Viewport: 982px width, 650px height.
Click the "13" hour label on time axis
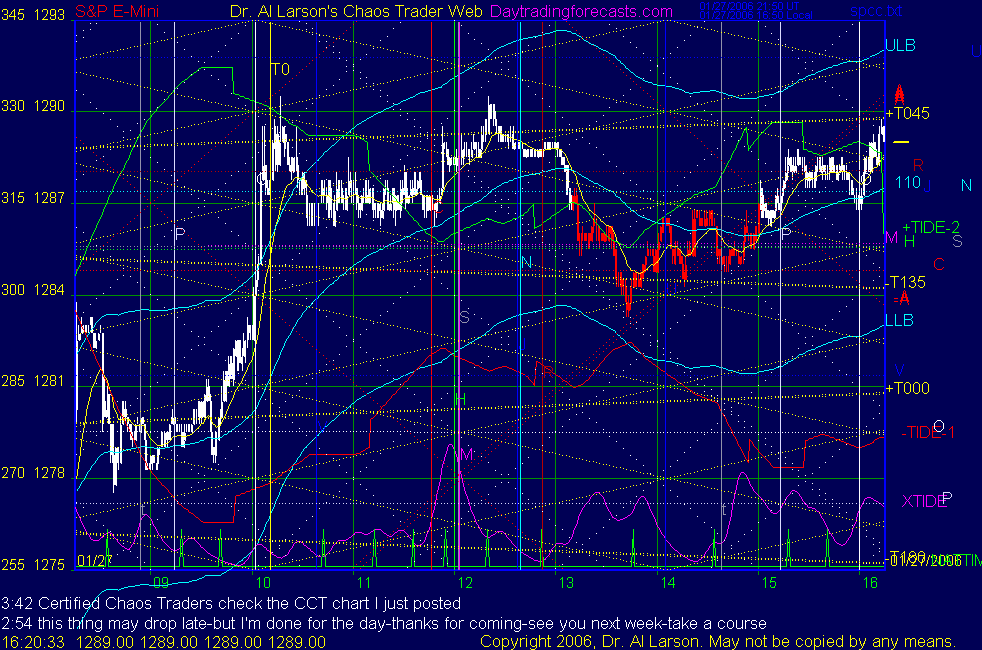click(x=566, y=583)
